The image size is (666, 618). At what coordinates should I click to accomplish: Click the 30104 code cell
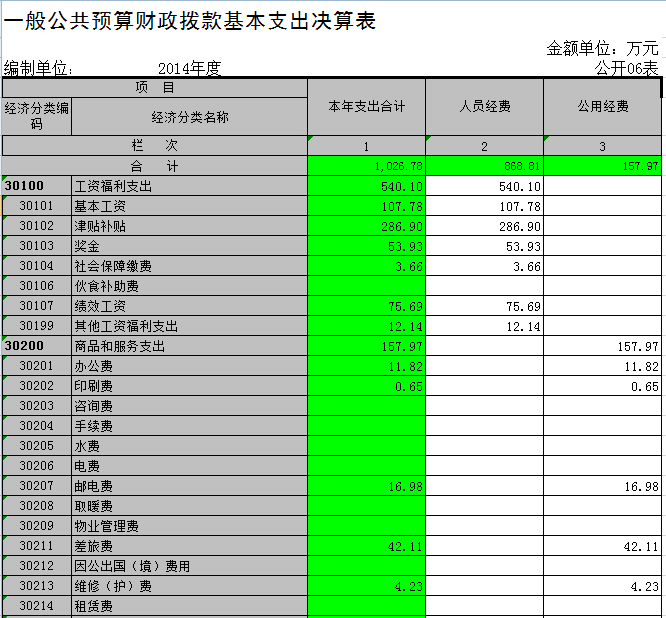(x=37, y=266)
